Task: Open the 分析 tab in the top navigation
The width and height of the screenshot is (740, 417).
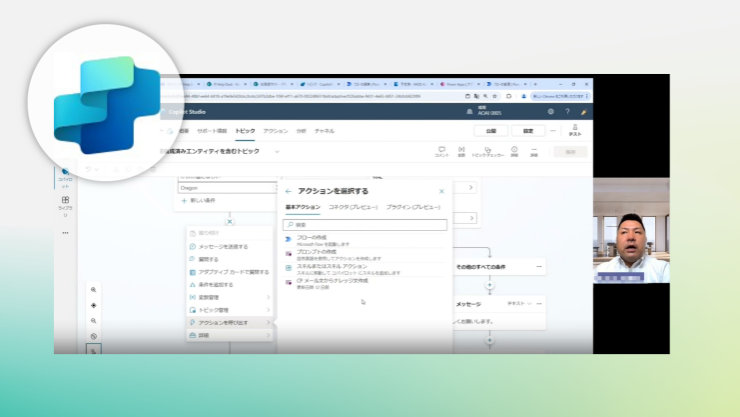Action: (x=301, y=131)
